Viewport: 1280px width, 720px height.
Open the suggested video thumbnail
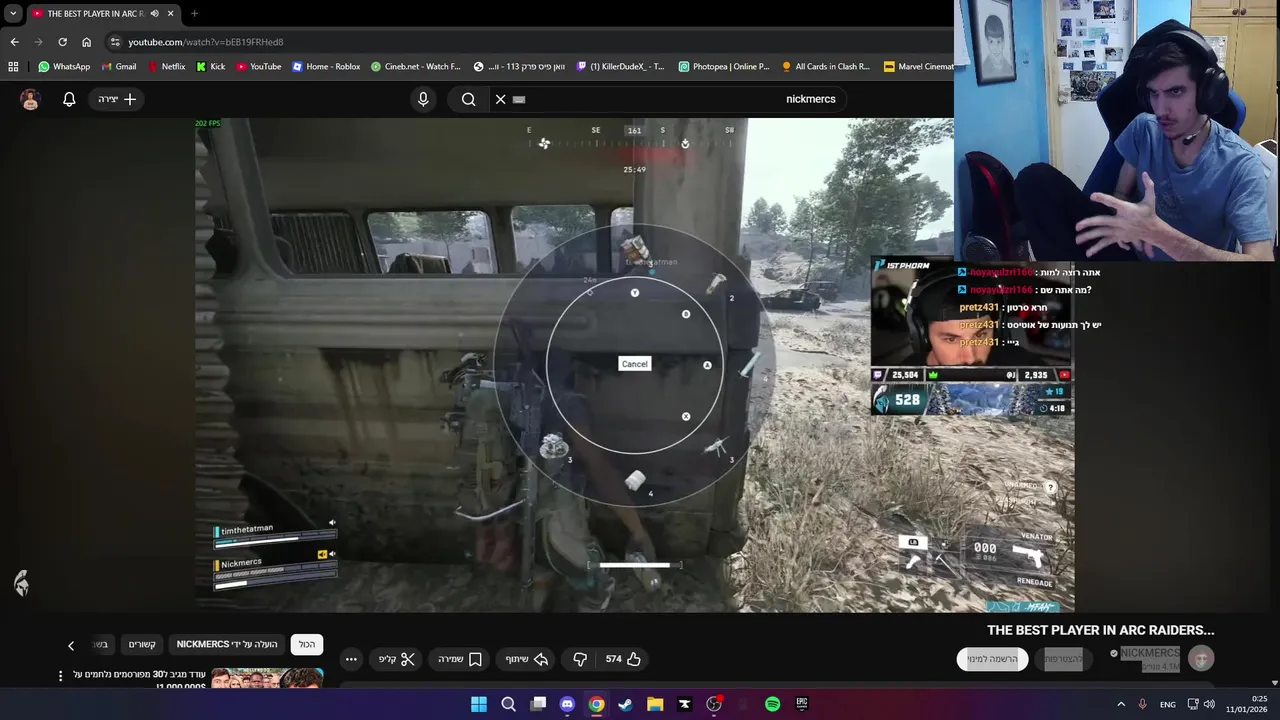click(267, 679)
